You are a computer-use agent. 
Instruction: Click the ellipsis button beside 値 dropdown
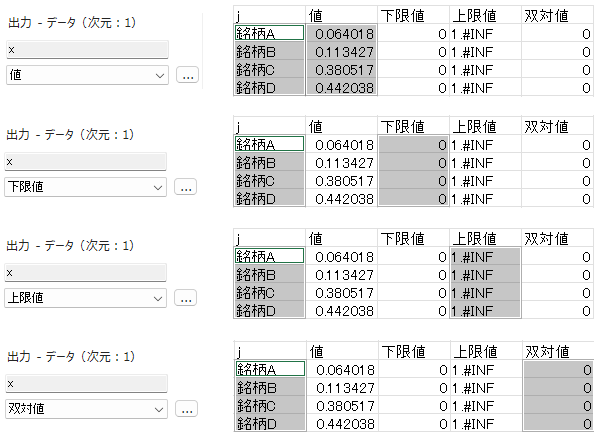187,75
